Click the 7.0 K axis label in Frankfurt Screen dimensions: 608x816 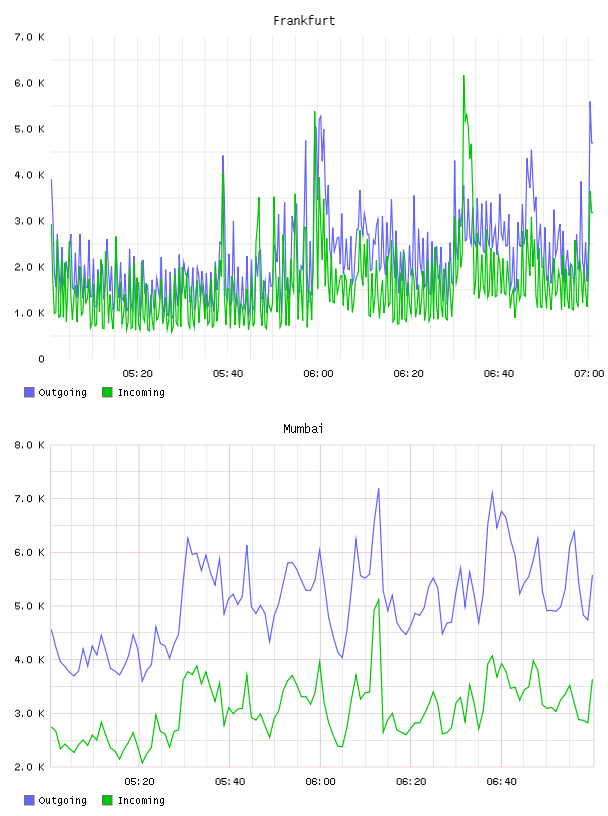[30, 37]
